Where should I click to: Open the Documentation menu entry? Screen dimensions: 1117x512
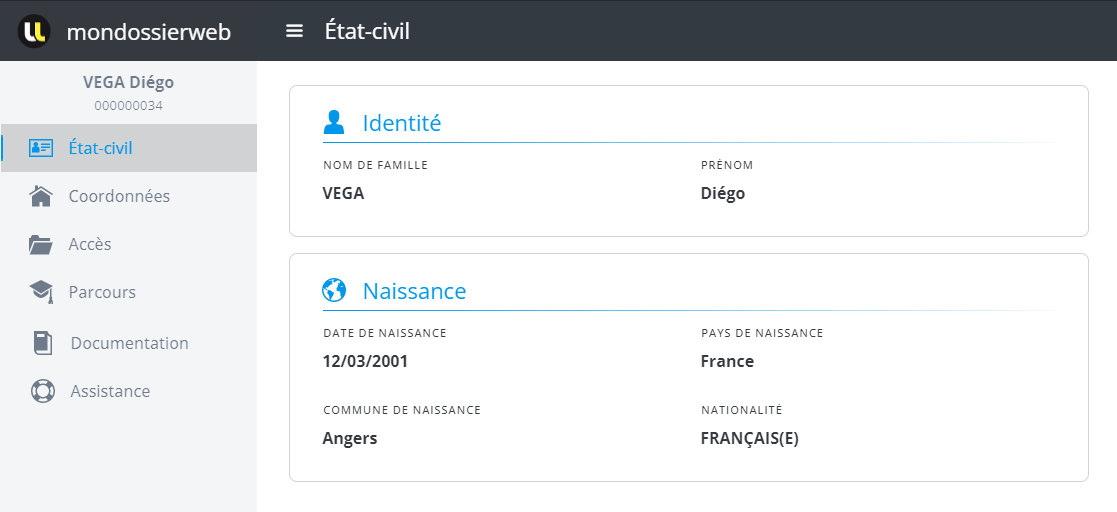click(x=129, y=343)
